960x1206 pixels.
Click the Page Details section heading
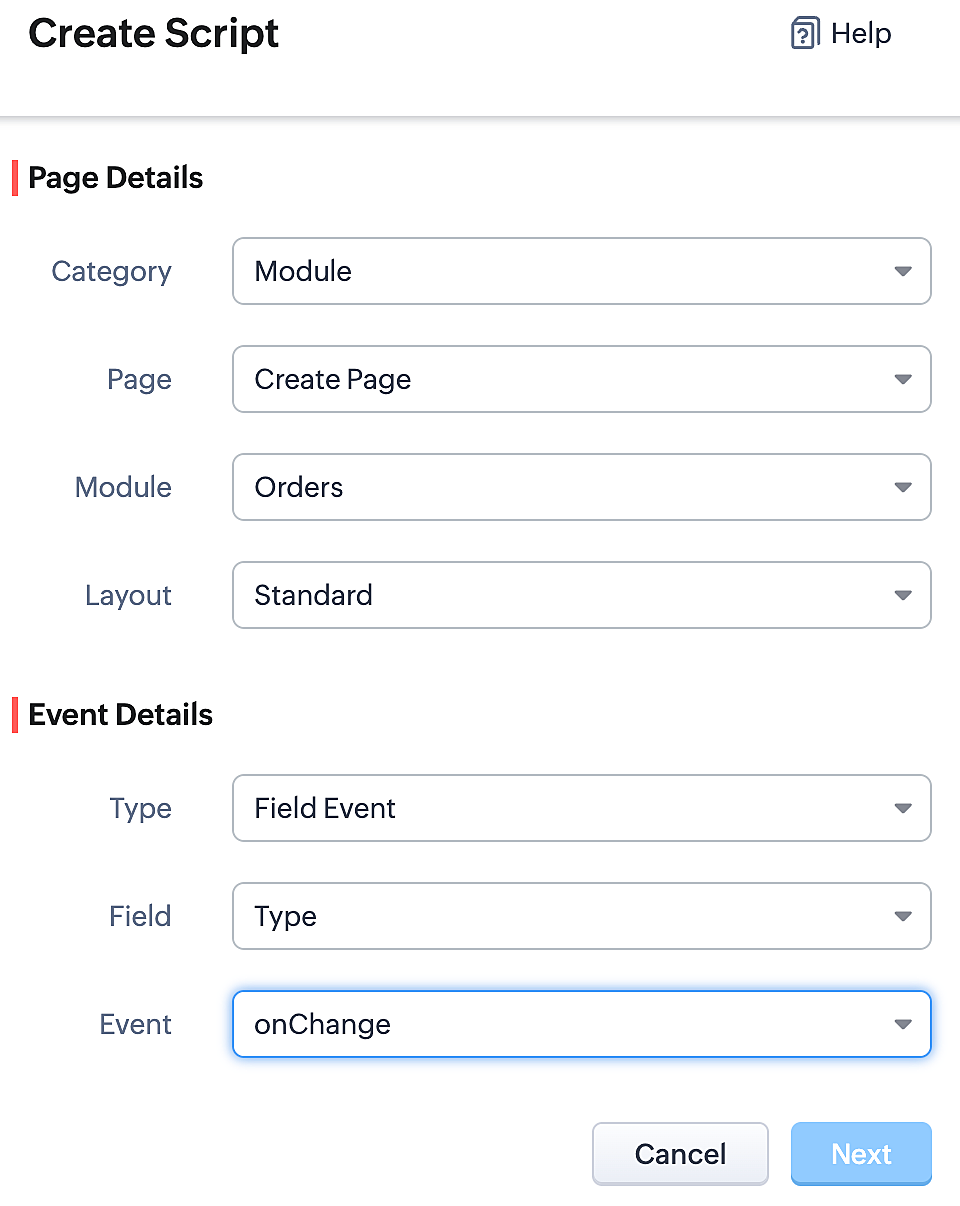115,178
